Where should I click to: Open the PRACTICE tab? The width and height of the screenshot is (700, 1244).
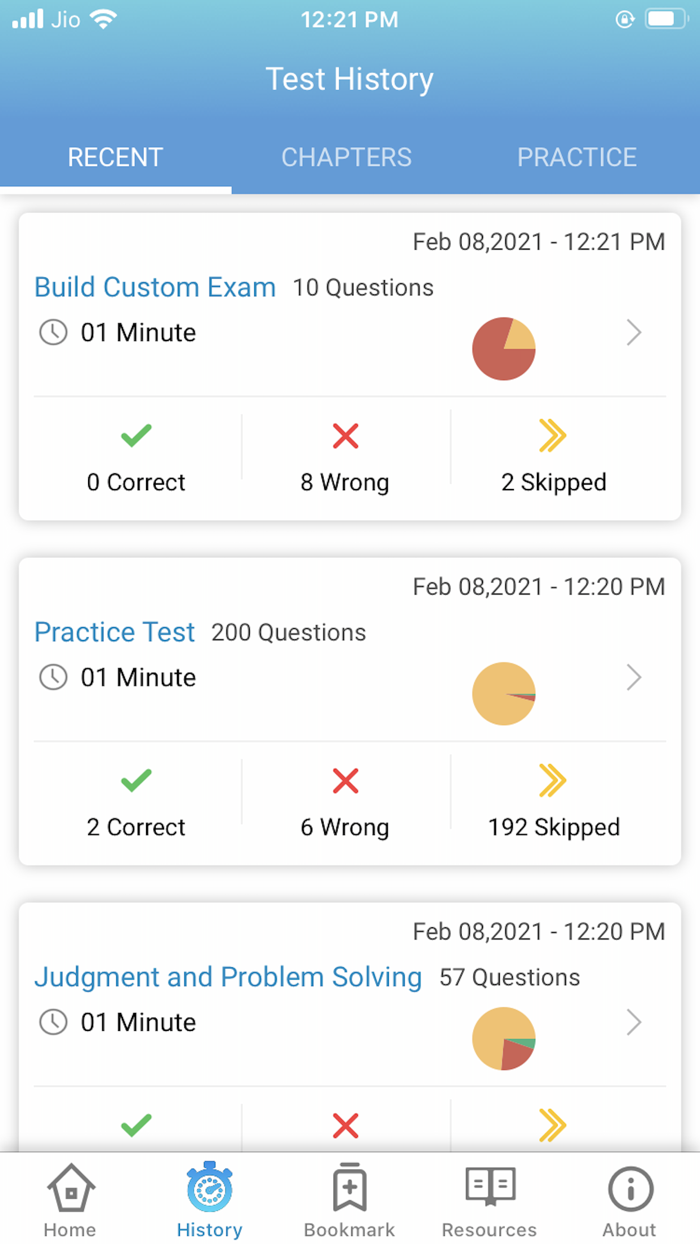(x=577, y=157)
